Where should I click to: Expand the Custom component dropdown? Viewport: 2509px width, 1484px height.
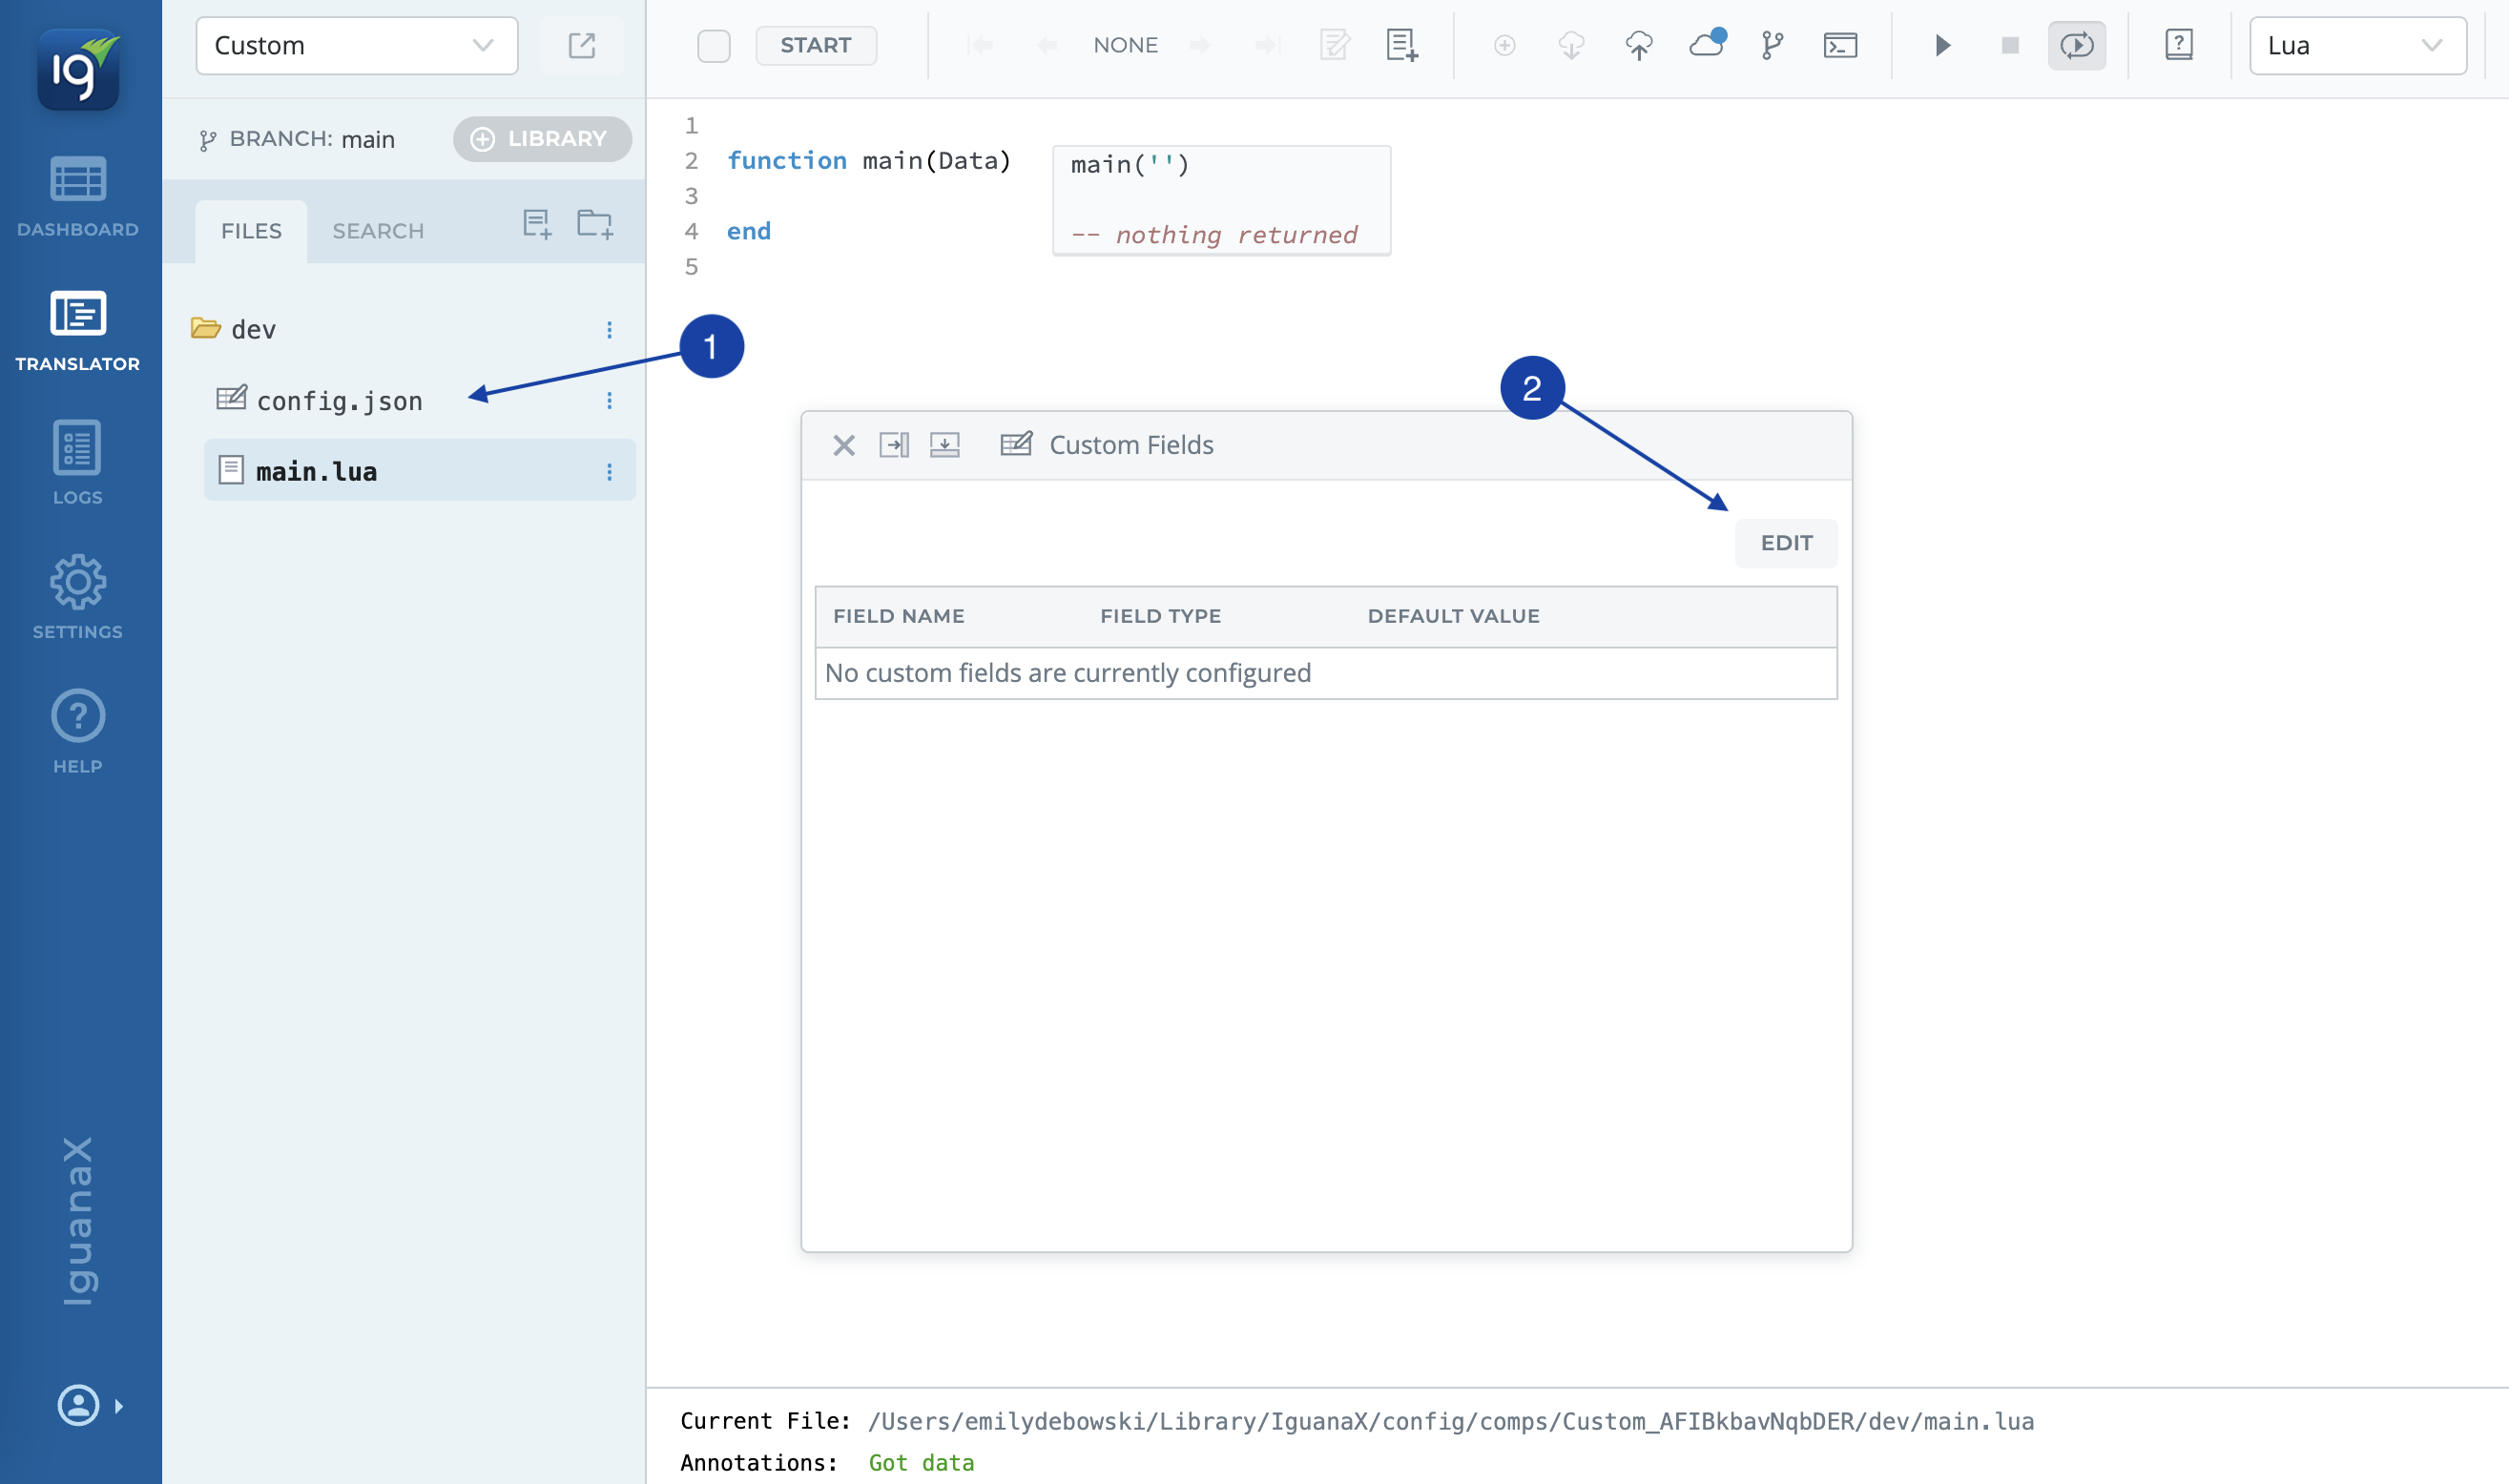[356, 45]
